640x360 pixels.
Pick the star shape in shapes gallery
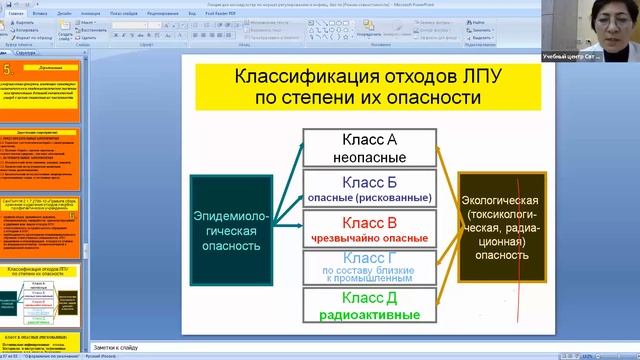click(x=346, y=37)
